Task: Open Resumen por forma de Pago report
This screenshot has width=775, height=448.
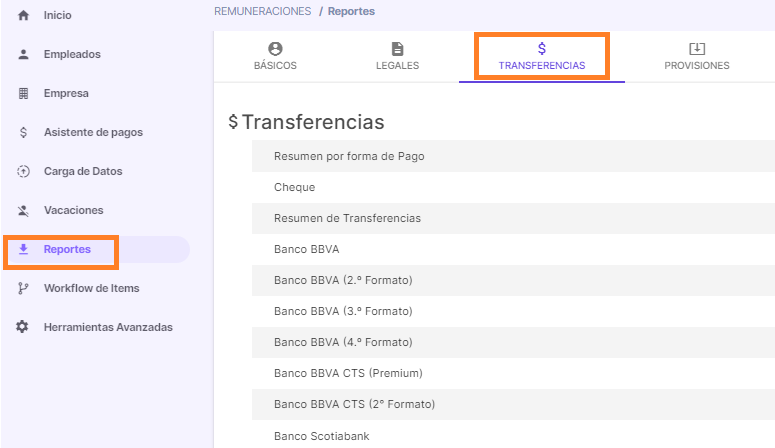Action: coord(356,156)
